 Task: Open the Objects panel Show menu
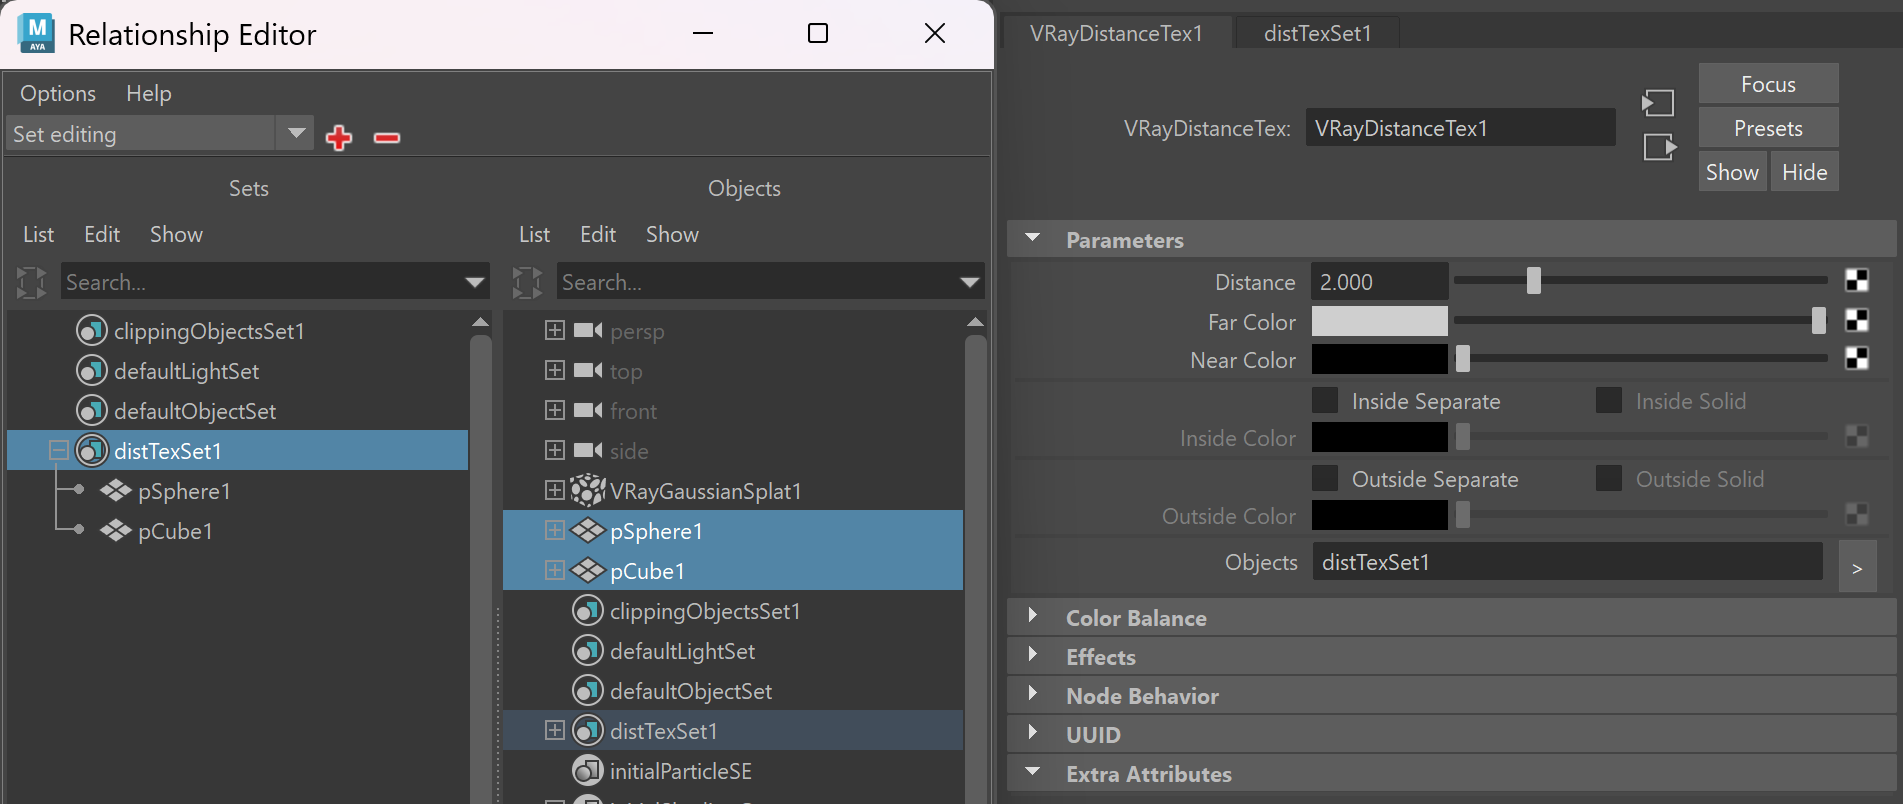pos(672,234)
